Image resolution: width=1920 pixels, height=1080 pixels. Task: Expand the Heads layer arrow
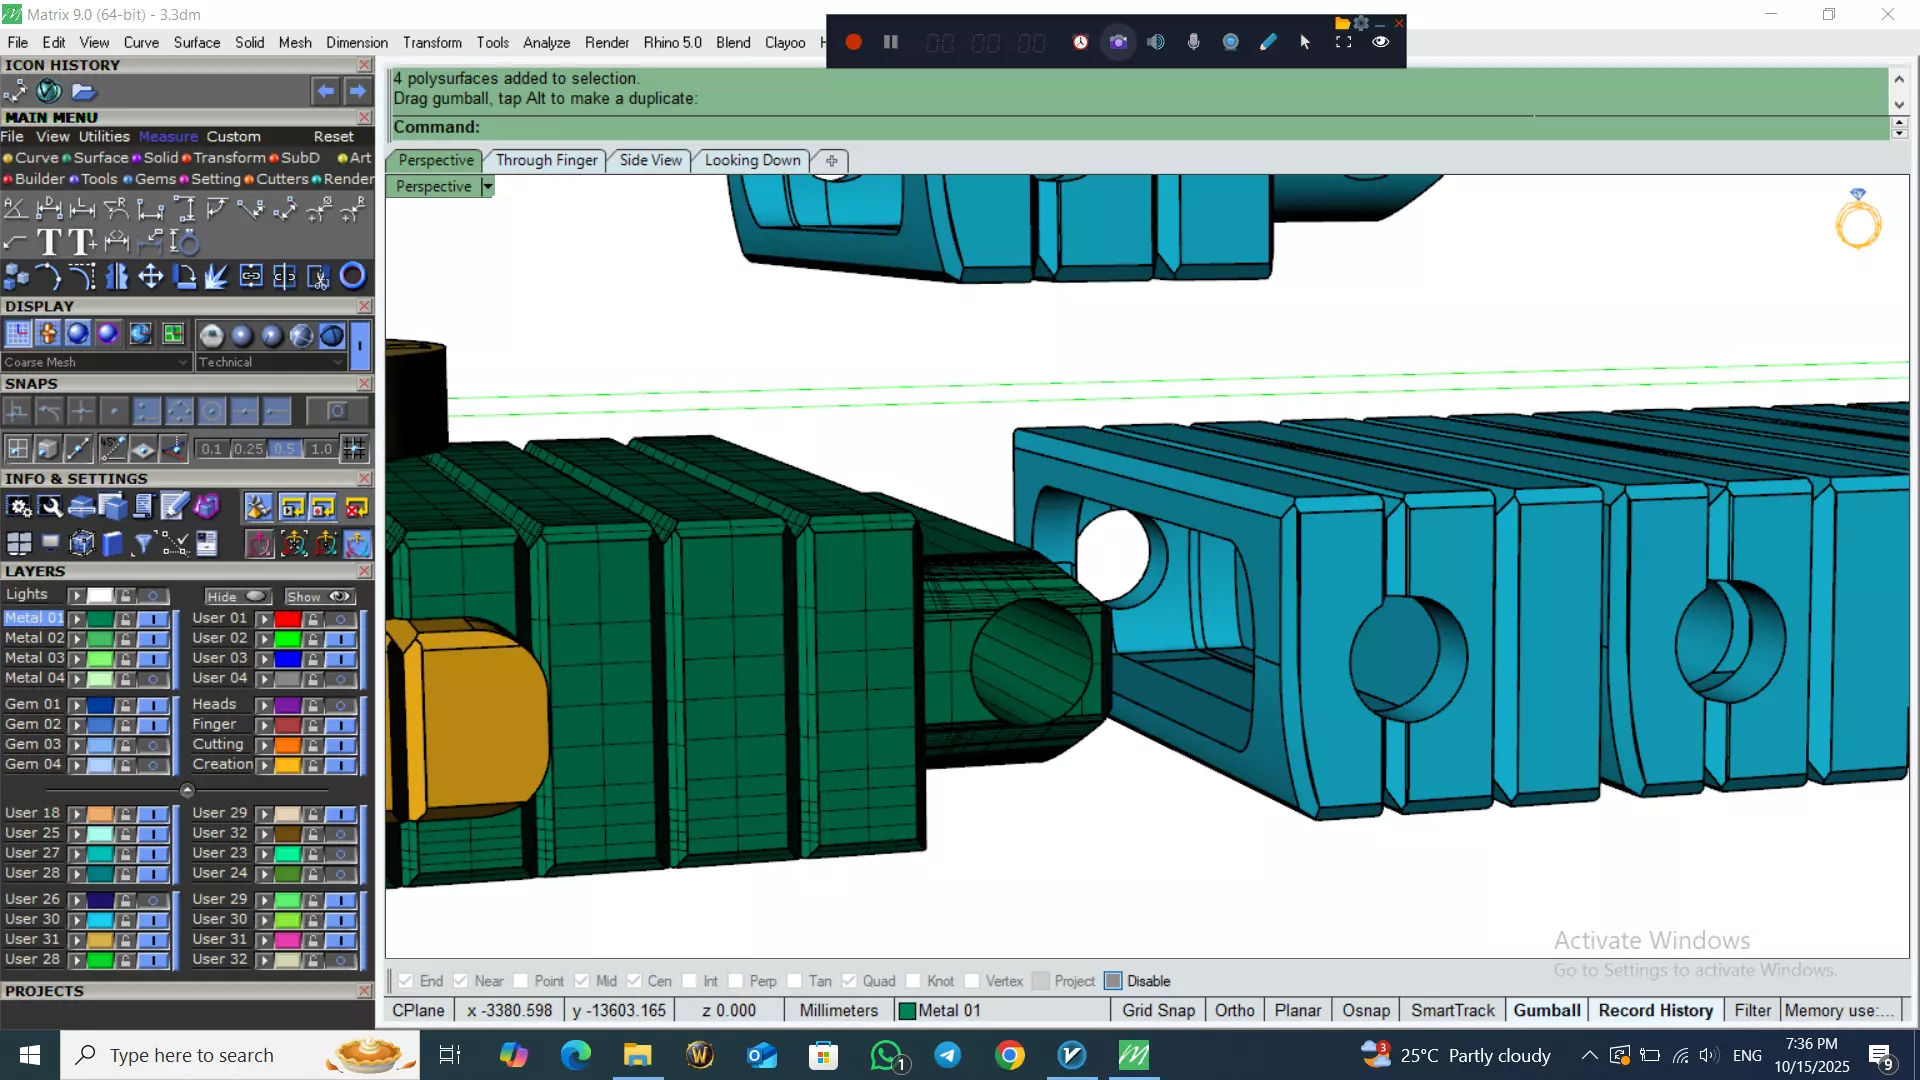(264, 705)
